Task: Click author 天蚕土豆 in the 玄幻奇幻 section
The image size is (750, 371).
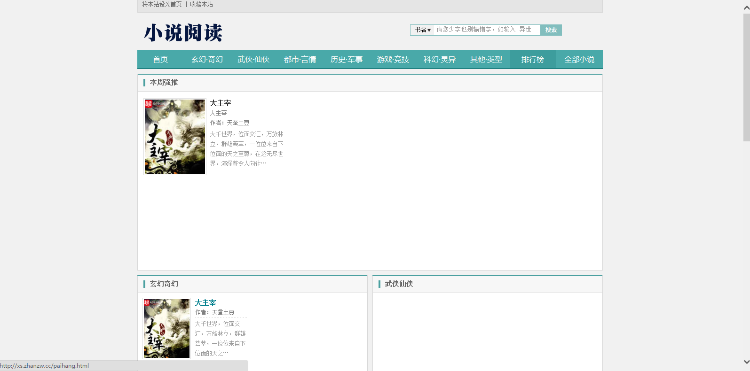Action: 223,312
